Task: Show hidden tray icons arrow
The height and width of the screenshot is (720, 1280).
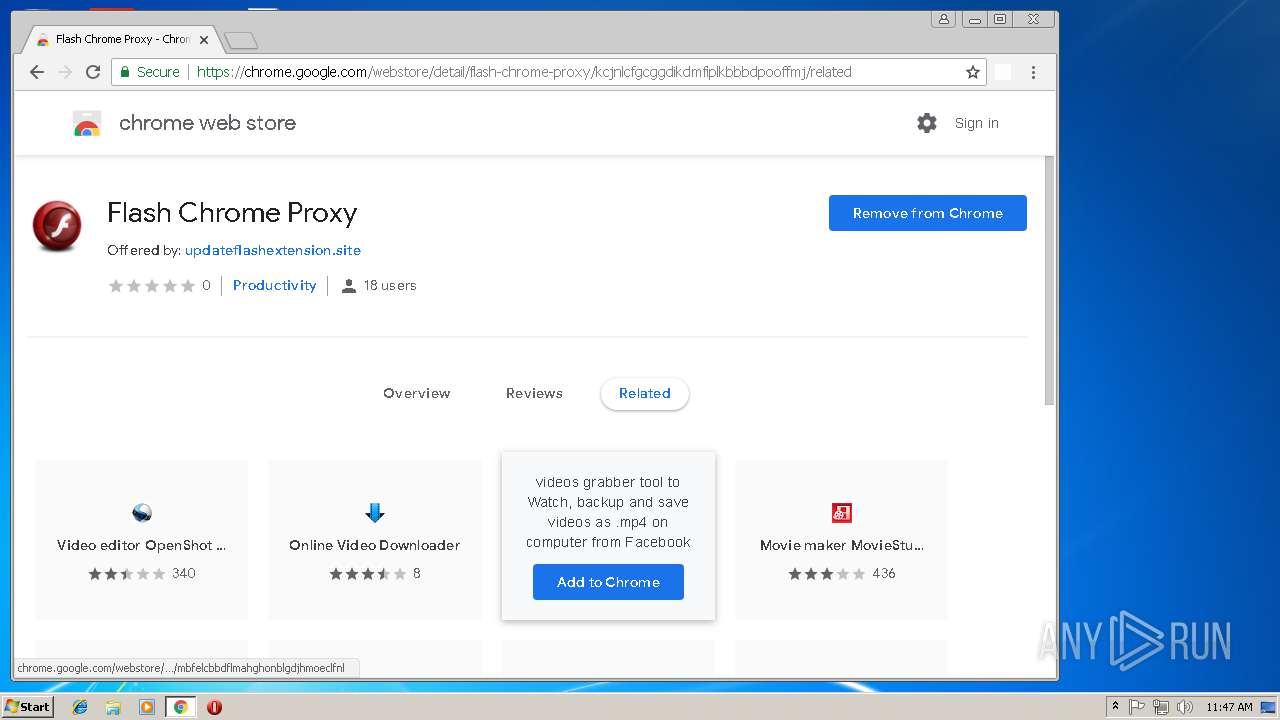Action: 1115,707
